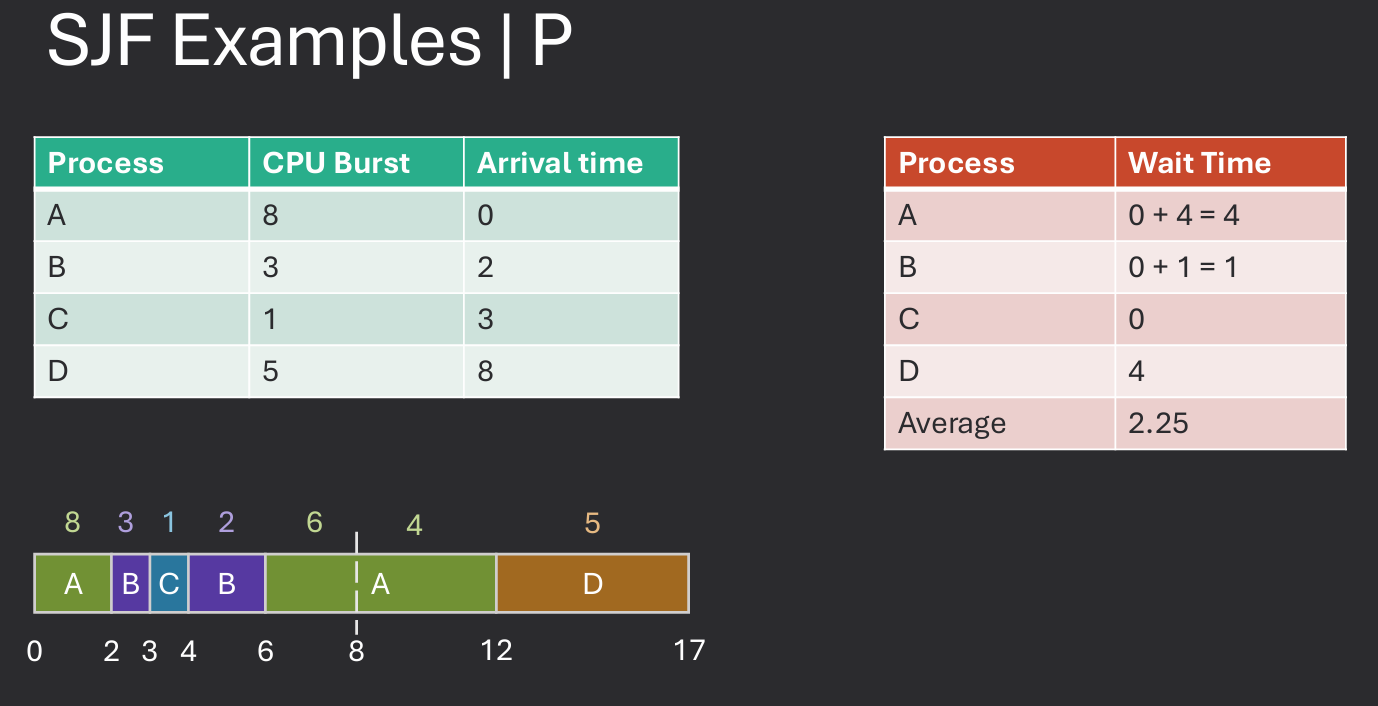Select the red "Wait Time" column header
Viewport: 1378px width, 706px height.
[x=1199, y=163]
